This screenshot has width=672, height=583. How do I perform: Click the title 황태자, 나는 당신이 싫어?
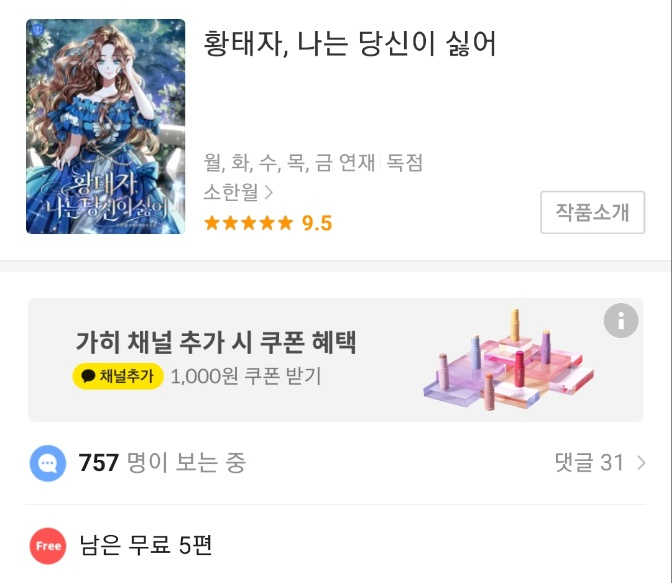(350, 44)
